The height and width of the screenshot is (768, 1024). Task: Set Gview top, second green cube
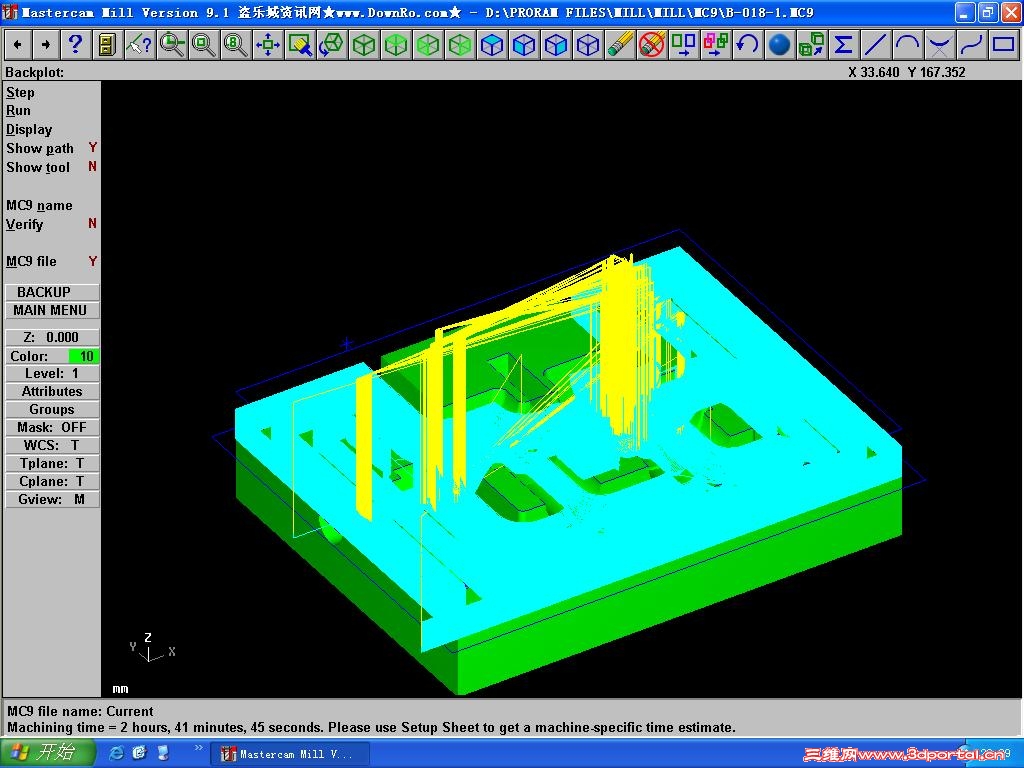click(x=396, y=45)
